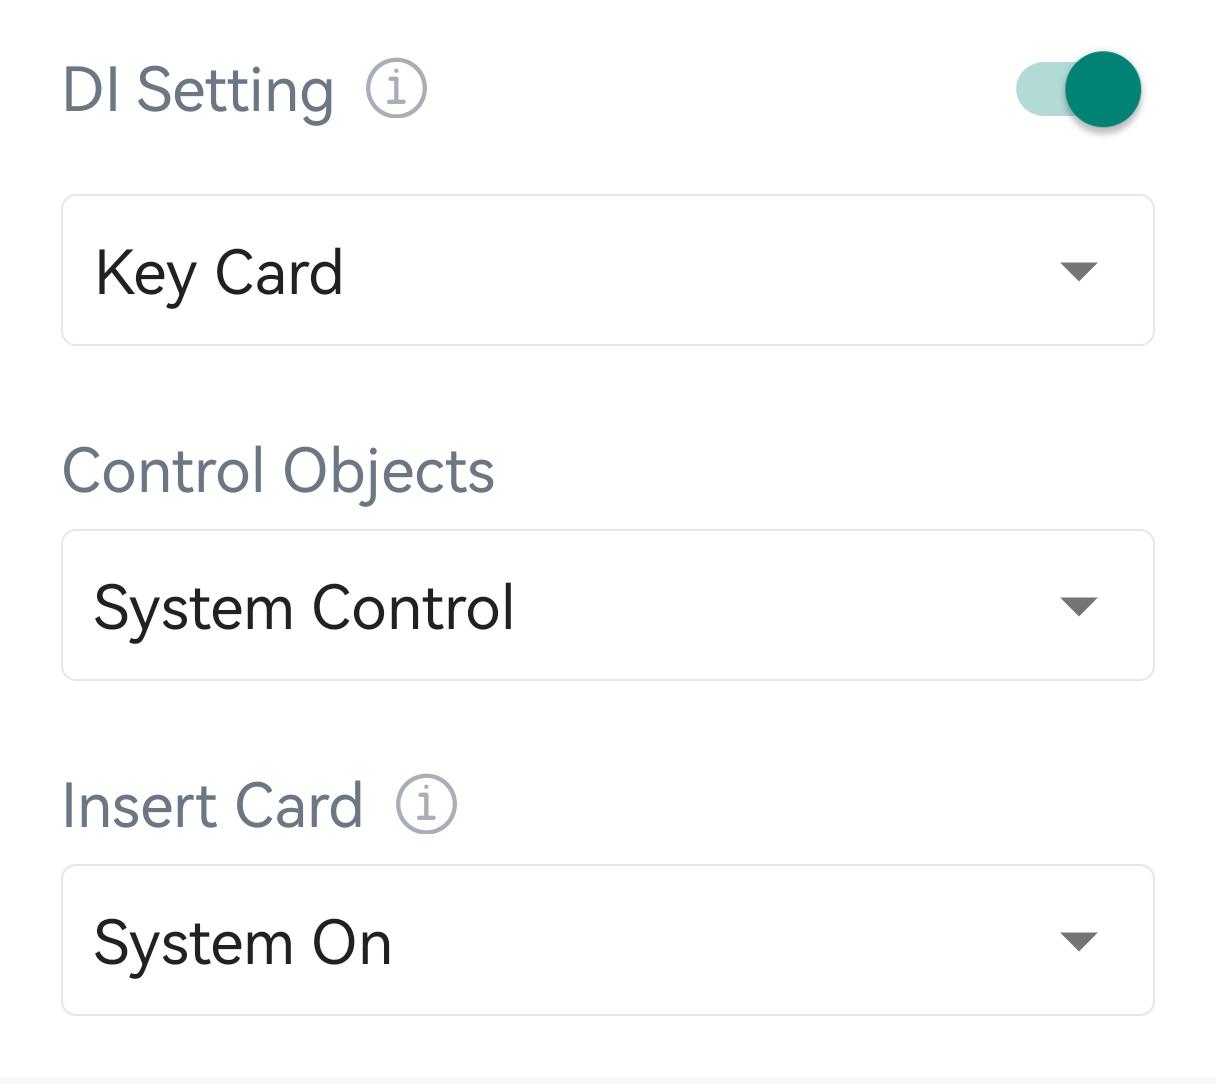Expand the Control Objects dropdown
1216x1084 pixels.
pyautogui.click(x=607, y=605)
